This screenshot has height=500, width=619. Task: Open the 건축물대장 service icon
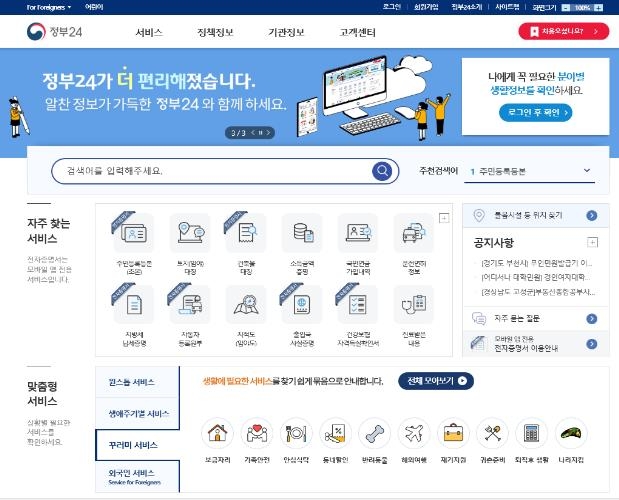[x=246, y=233]
